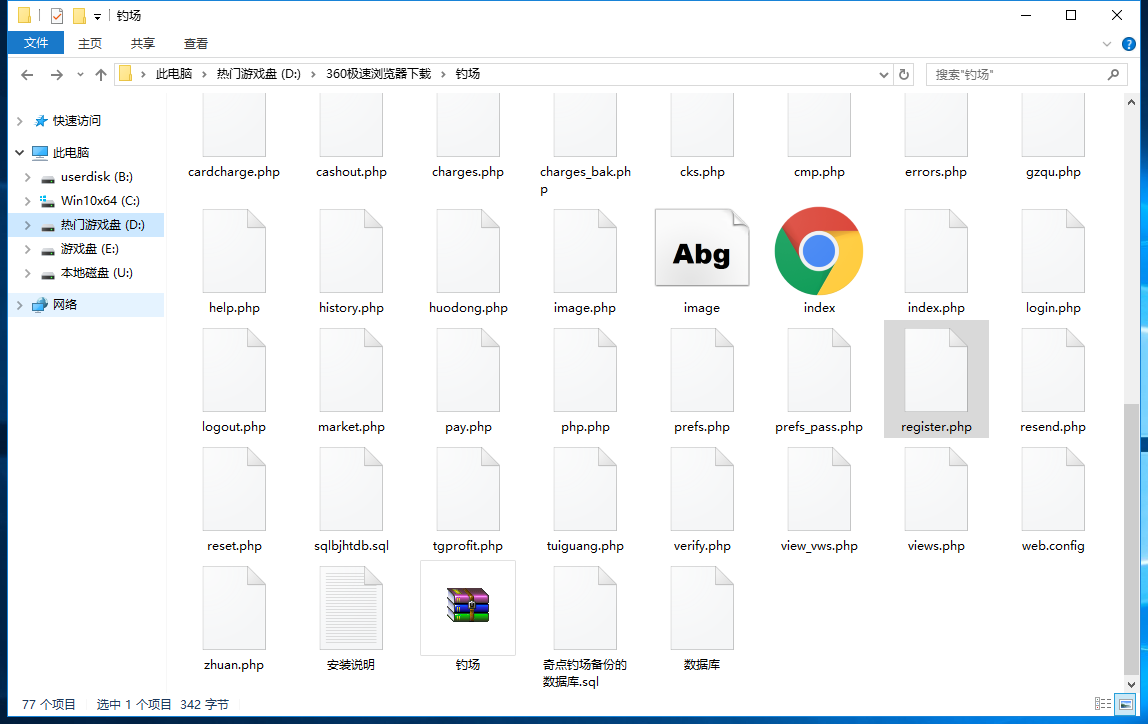Viewport: 1148px width, 724px height.
Task: Select the register.php file
Action: 935,380
